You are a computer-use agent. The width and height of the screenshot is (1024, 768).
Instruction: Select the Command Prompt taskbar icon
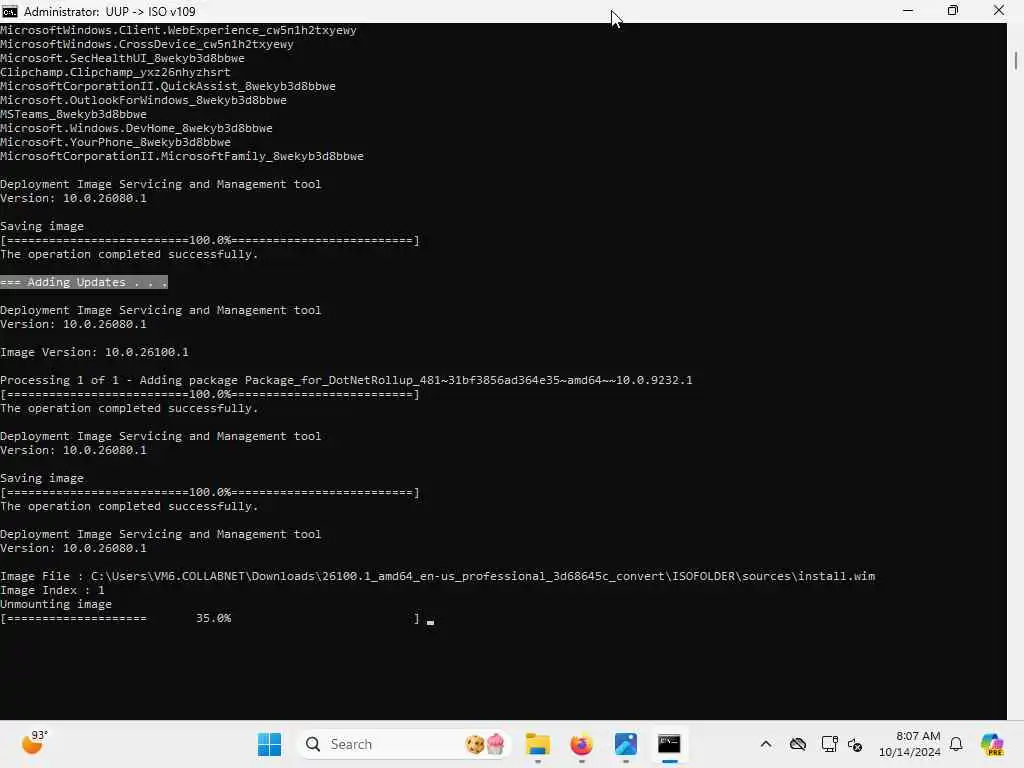click(669, 744)
